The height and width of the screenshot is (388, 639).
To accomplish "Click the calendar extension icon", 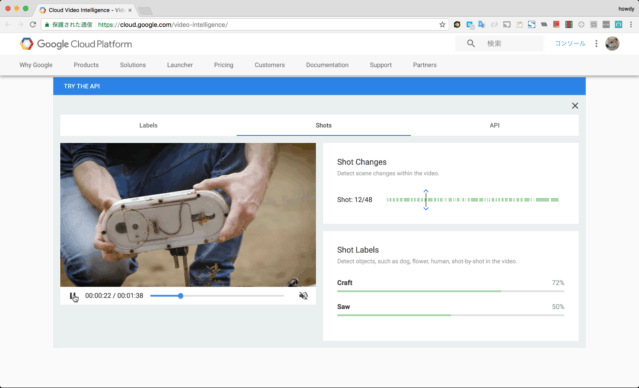I will click(x=519, y=24).
